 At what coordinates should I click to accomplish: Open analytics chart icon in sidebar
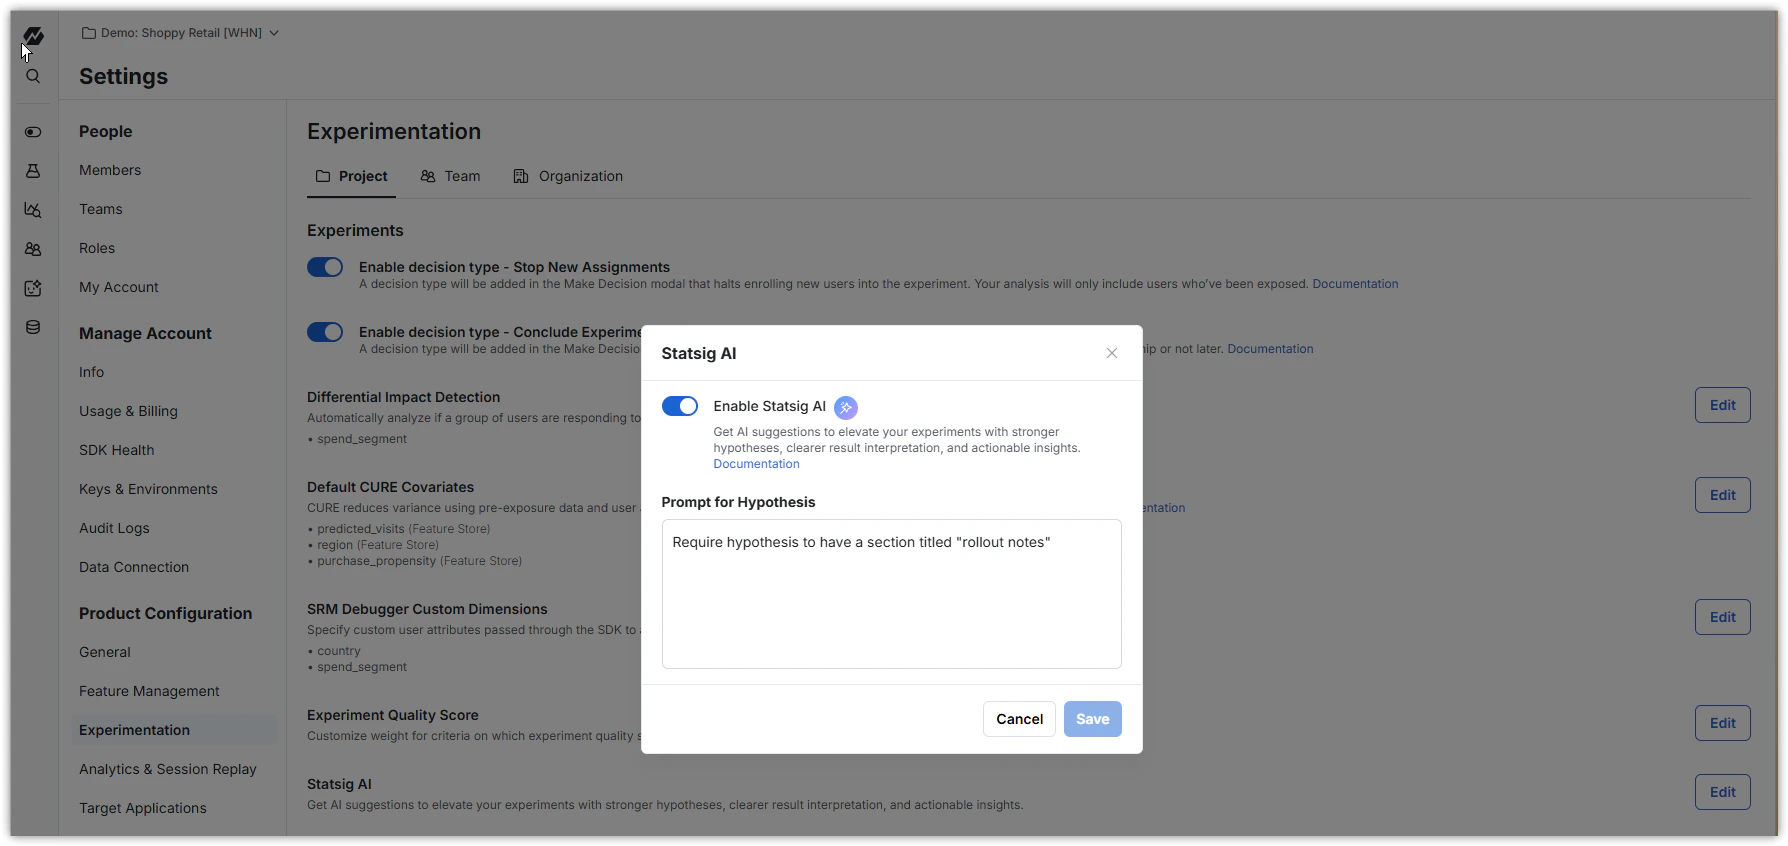pos(33,210)
